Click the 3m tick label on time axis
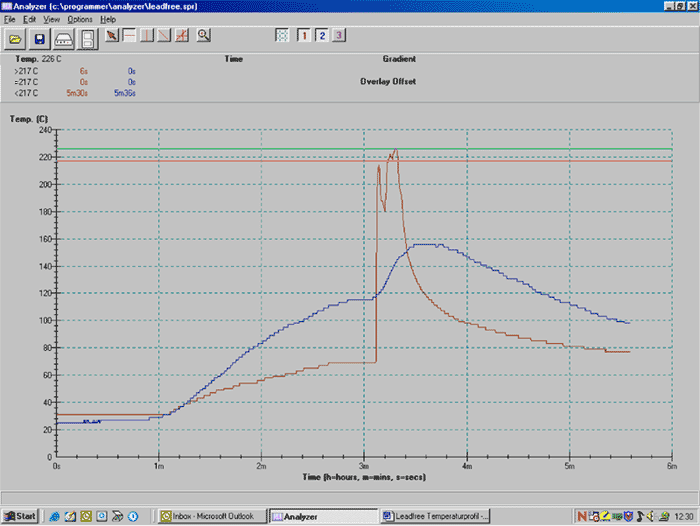The height and width of the screenshot is (526, 700). click(x=364, y=466)
